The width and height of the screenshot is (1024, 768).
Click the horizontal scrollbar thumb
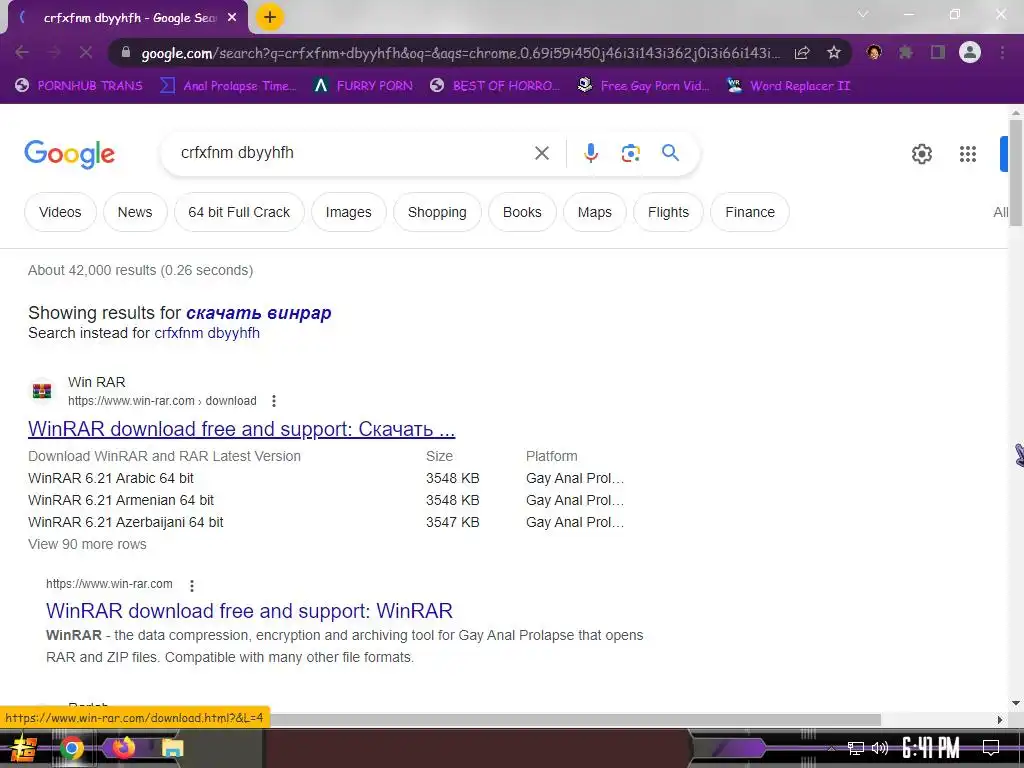pyautogui.click(x=575, y=720)
